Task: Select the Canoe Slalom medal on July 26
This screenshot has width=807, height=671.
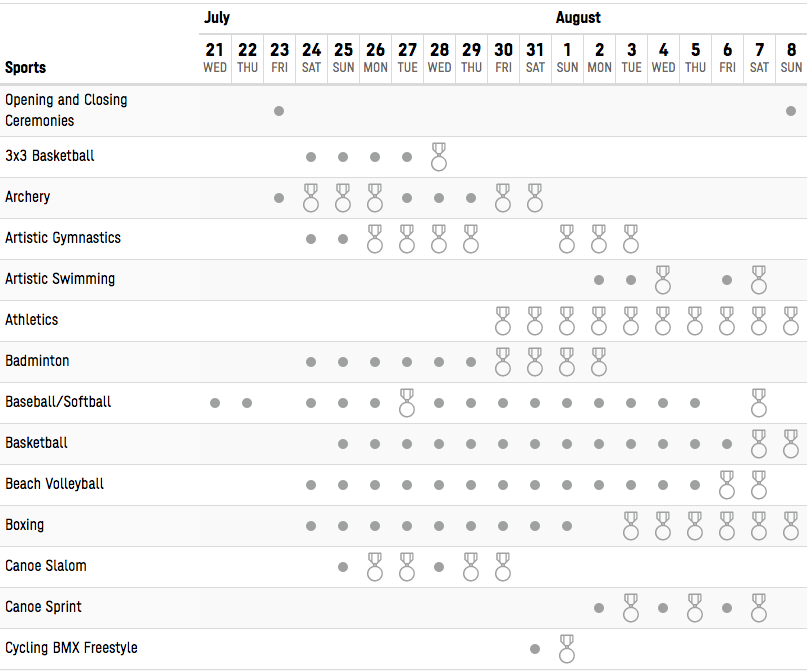Action: click(375, 567)
